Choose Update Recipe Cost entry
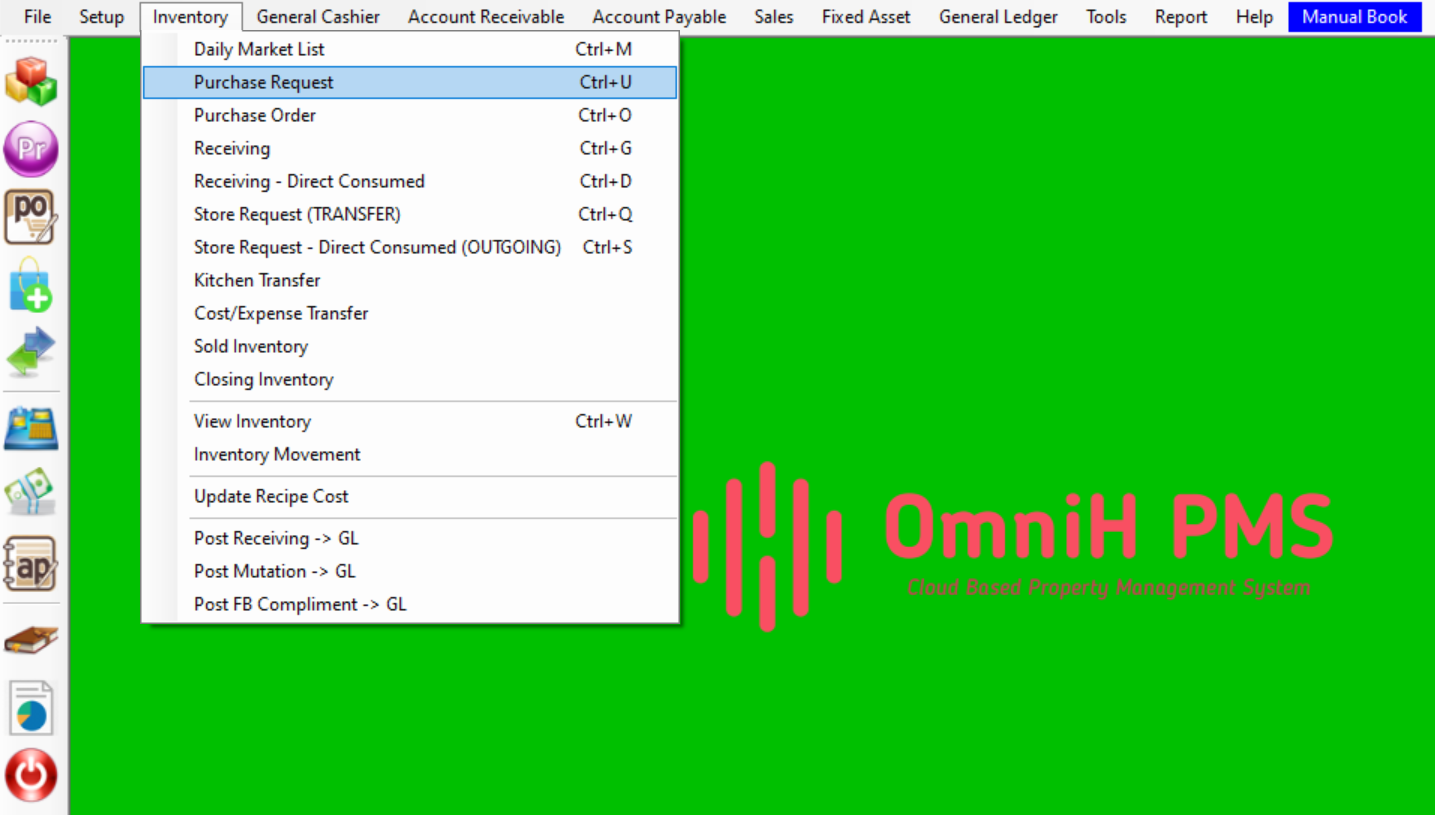 (410, 496)
